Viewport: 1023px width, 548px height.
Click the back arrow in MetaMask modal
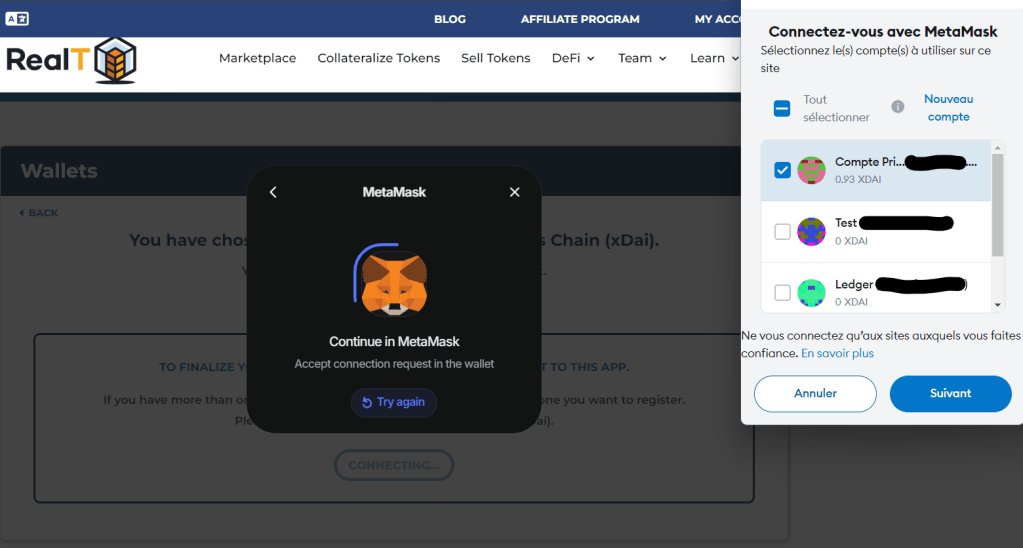click(x=273, y=192)
